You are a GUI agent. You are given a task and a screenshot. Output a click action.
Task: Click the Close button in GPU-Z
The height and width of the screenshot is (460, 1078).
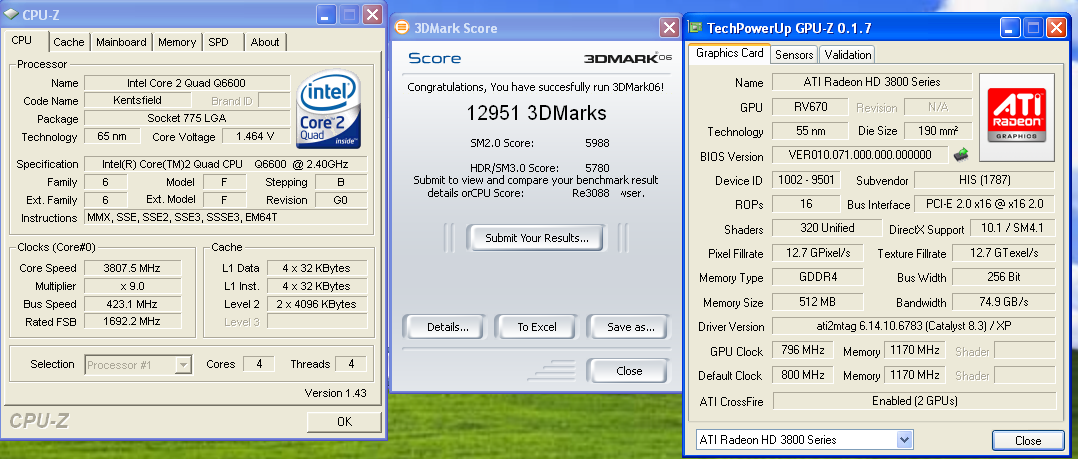pos(1028,441)
